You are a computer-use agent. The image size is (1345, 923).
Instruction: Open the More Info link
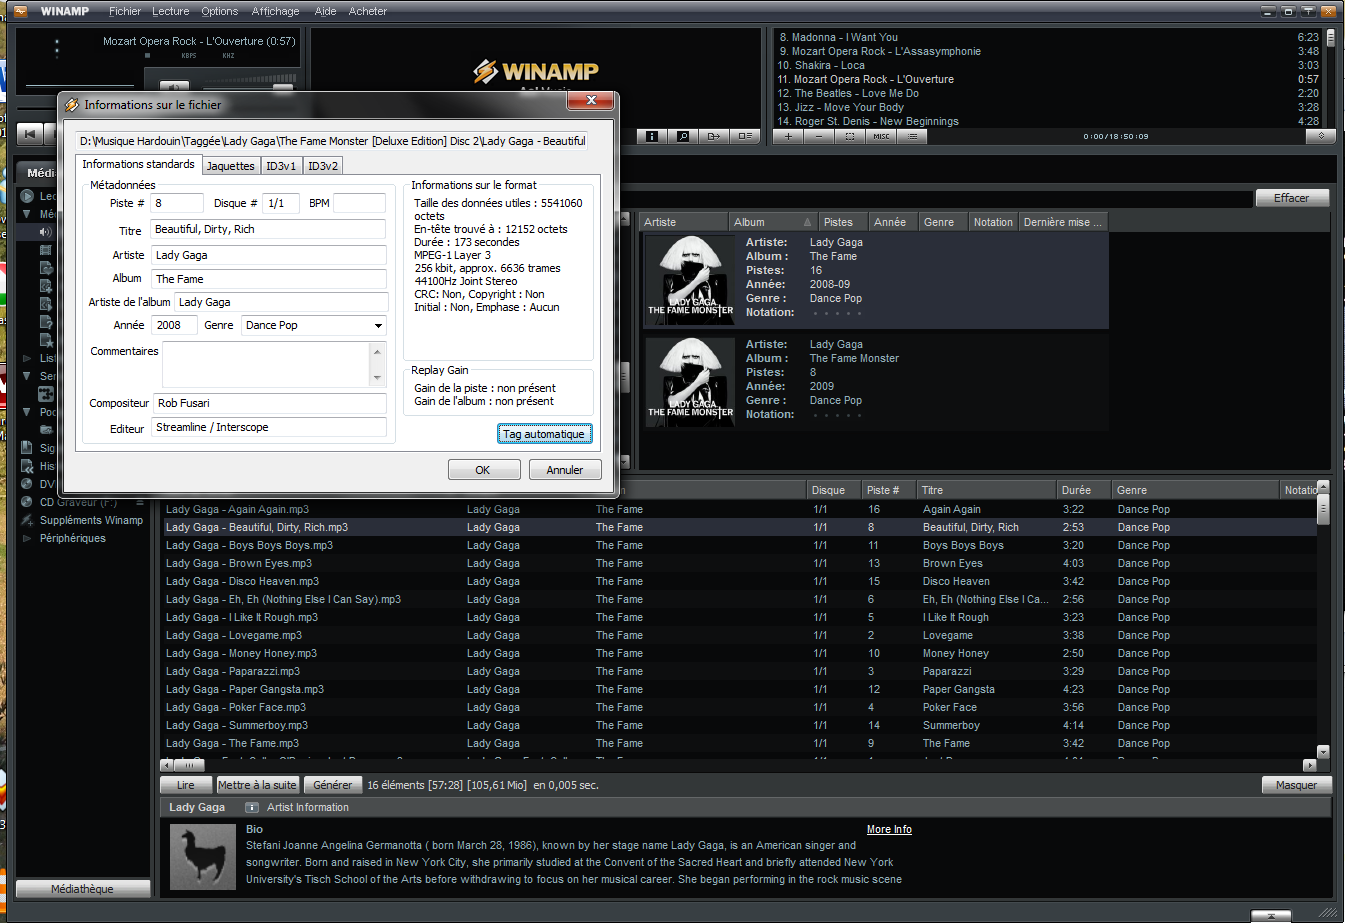889,829
